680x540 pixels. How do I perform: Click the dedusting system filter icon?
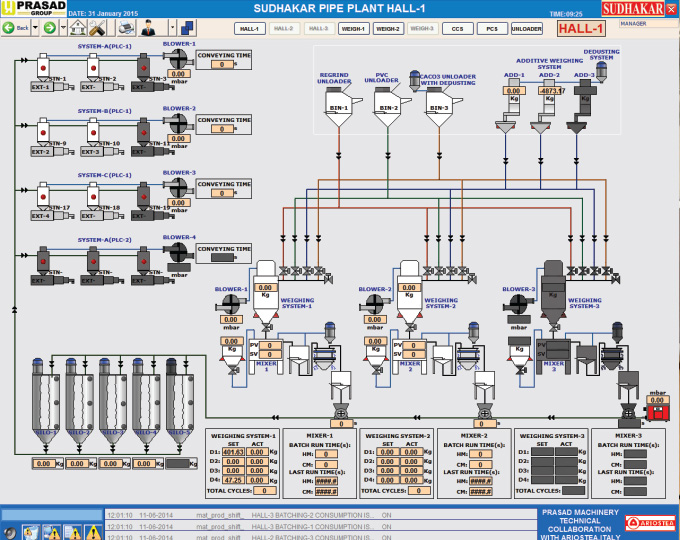(x=601, y=72)
